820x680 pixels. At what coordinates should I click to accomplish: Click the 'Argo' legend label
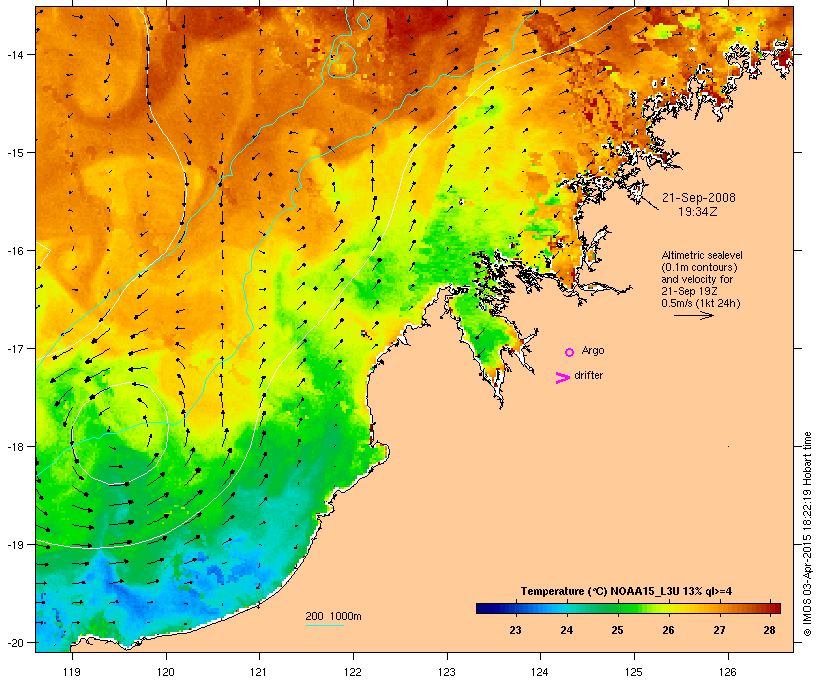point(593,350)
